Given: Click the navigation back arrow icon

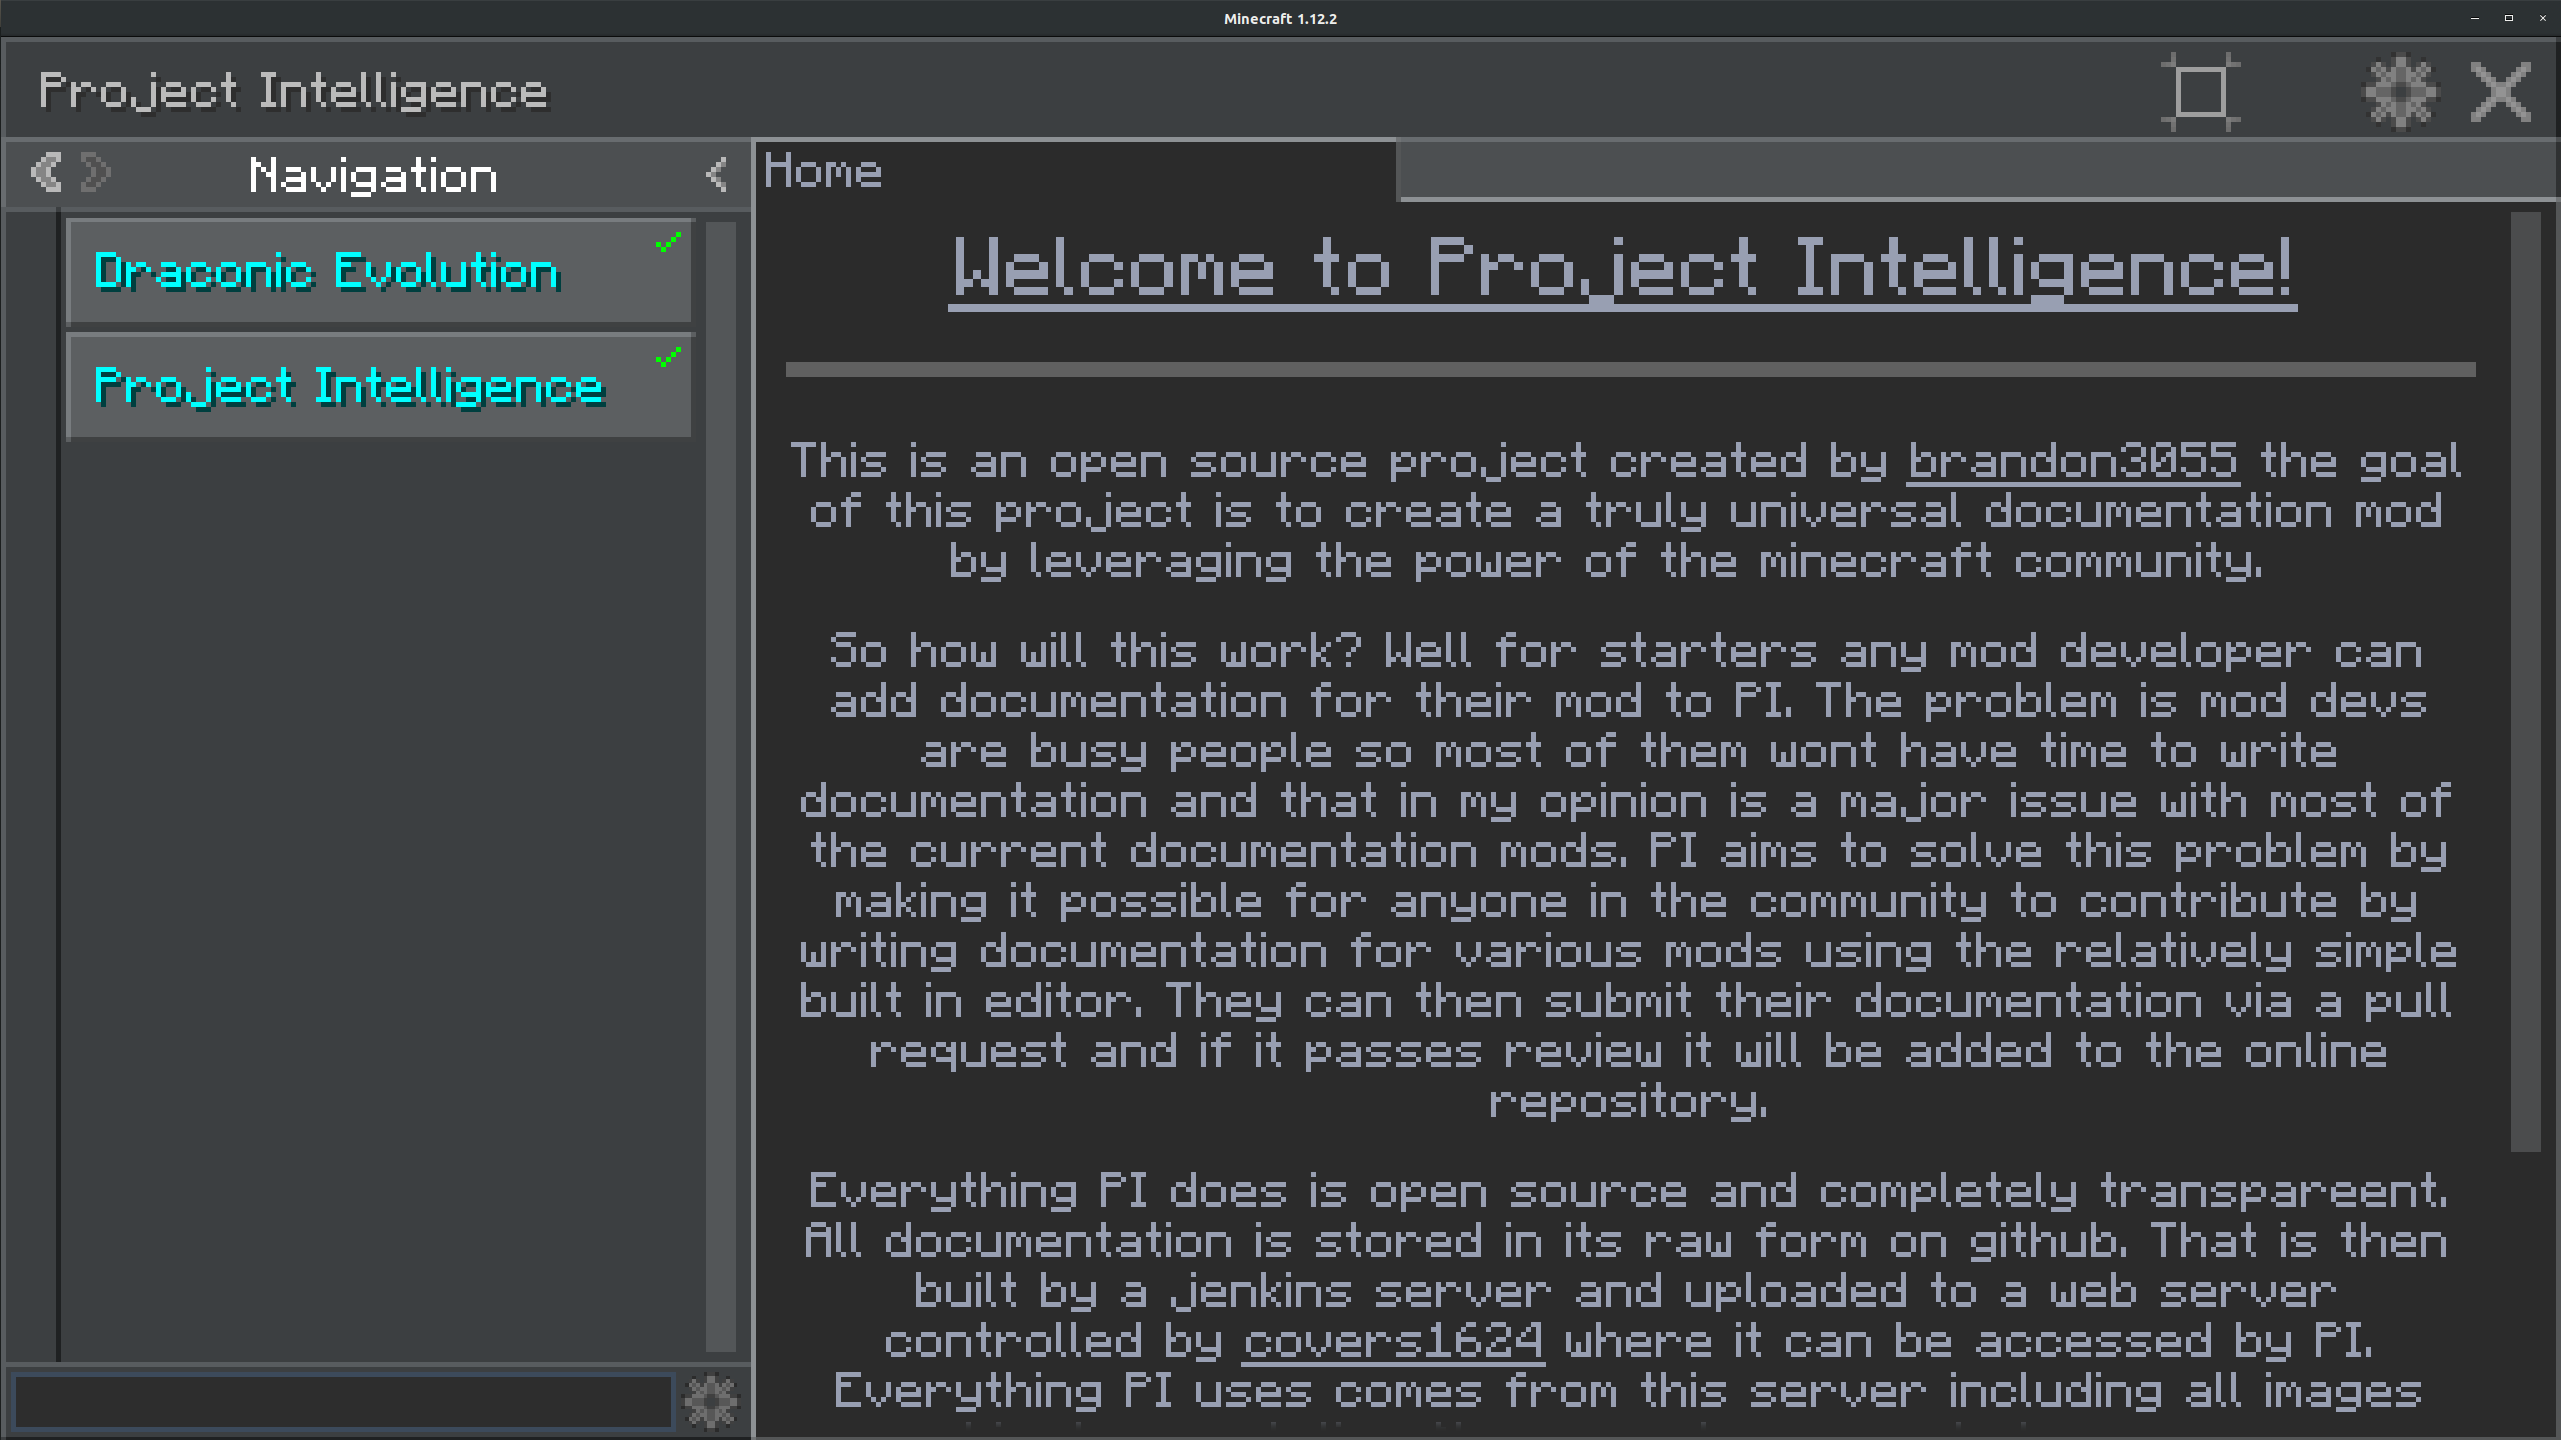Looking at the screenshot, I should [45, 173].
